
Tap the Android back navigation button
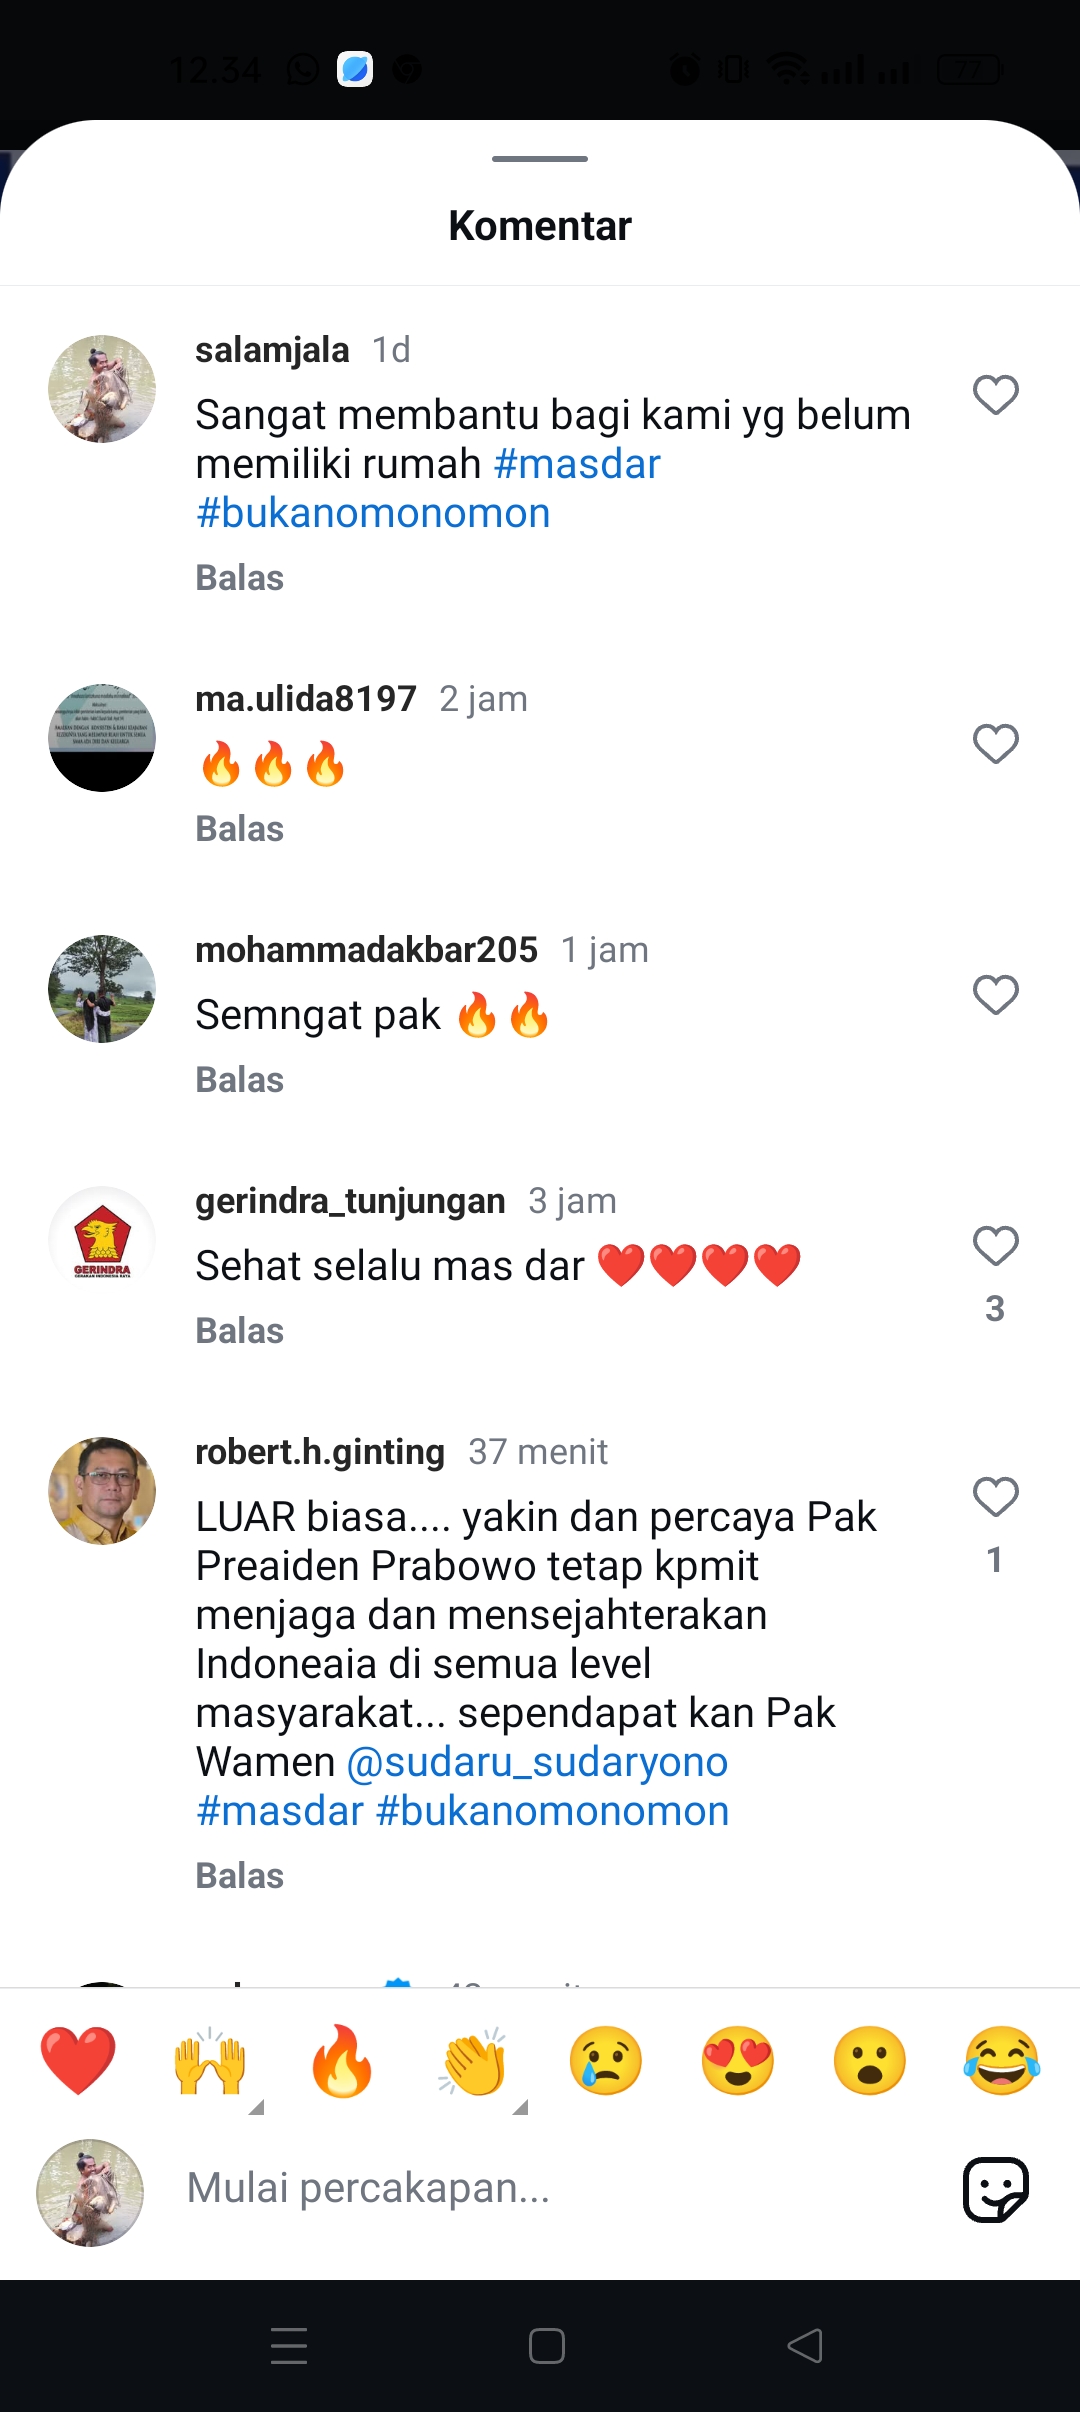[x=805, y=2346]
